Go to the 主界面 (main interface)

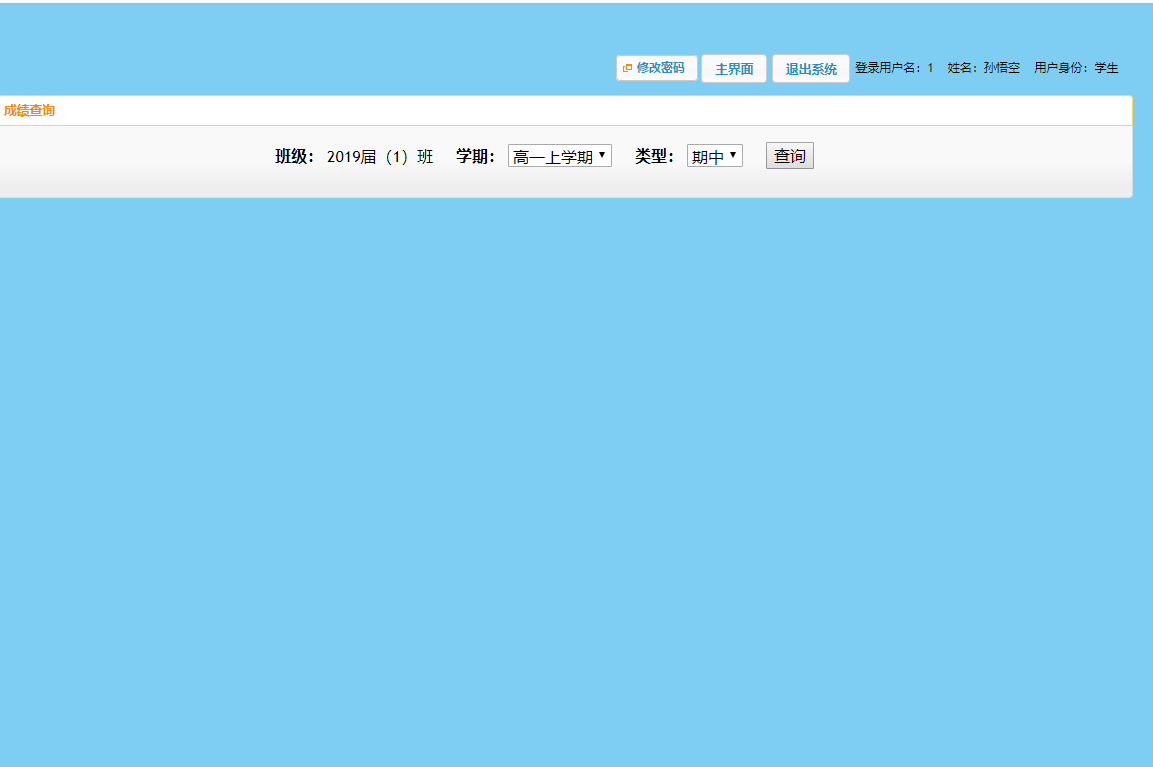[733, 67]
